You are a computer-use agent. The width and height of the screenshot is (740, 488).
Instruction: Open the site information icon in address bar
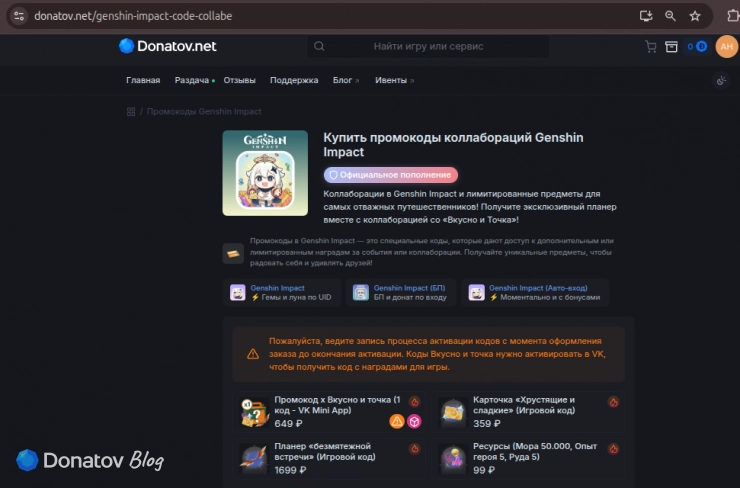[19, 16]
